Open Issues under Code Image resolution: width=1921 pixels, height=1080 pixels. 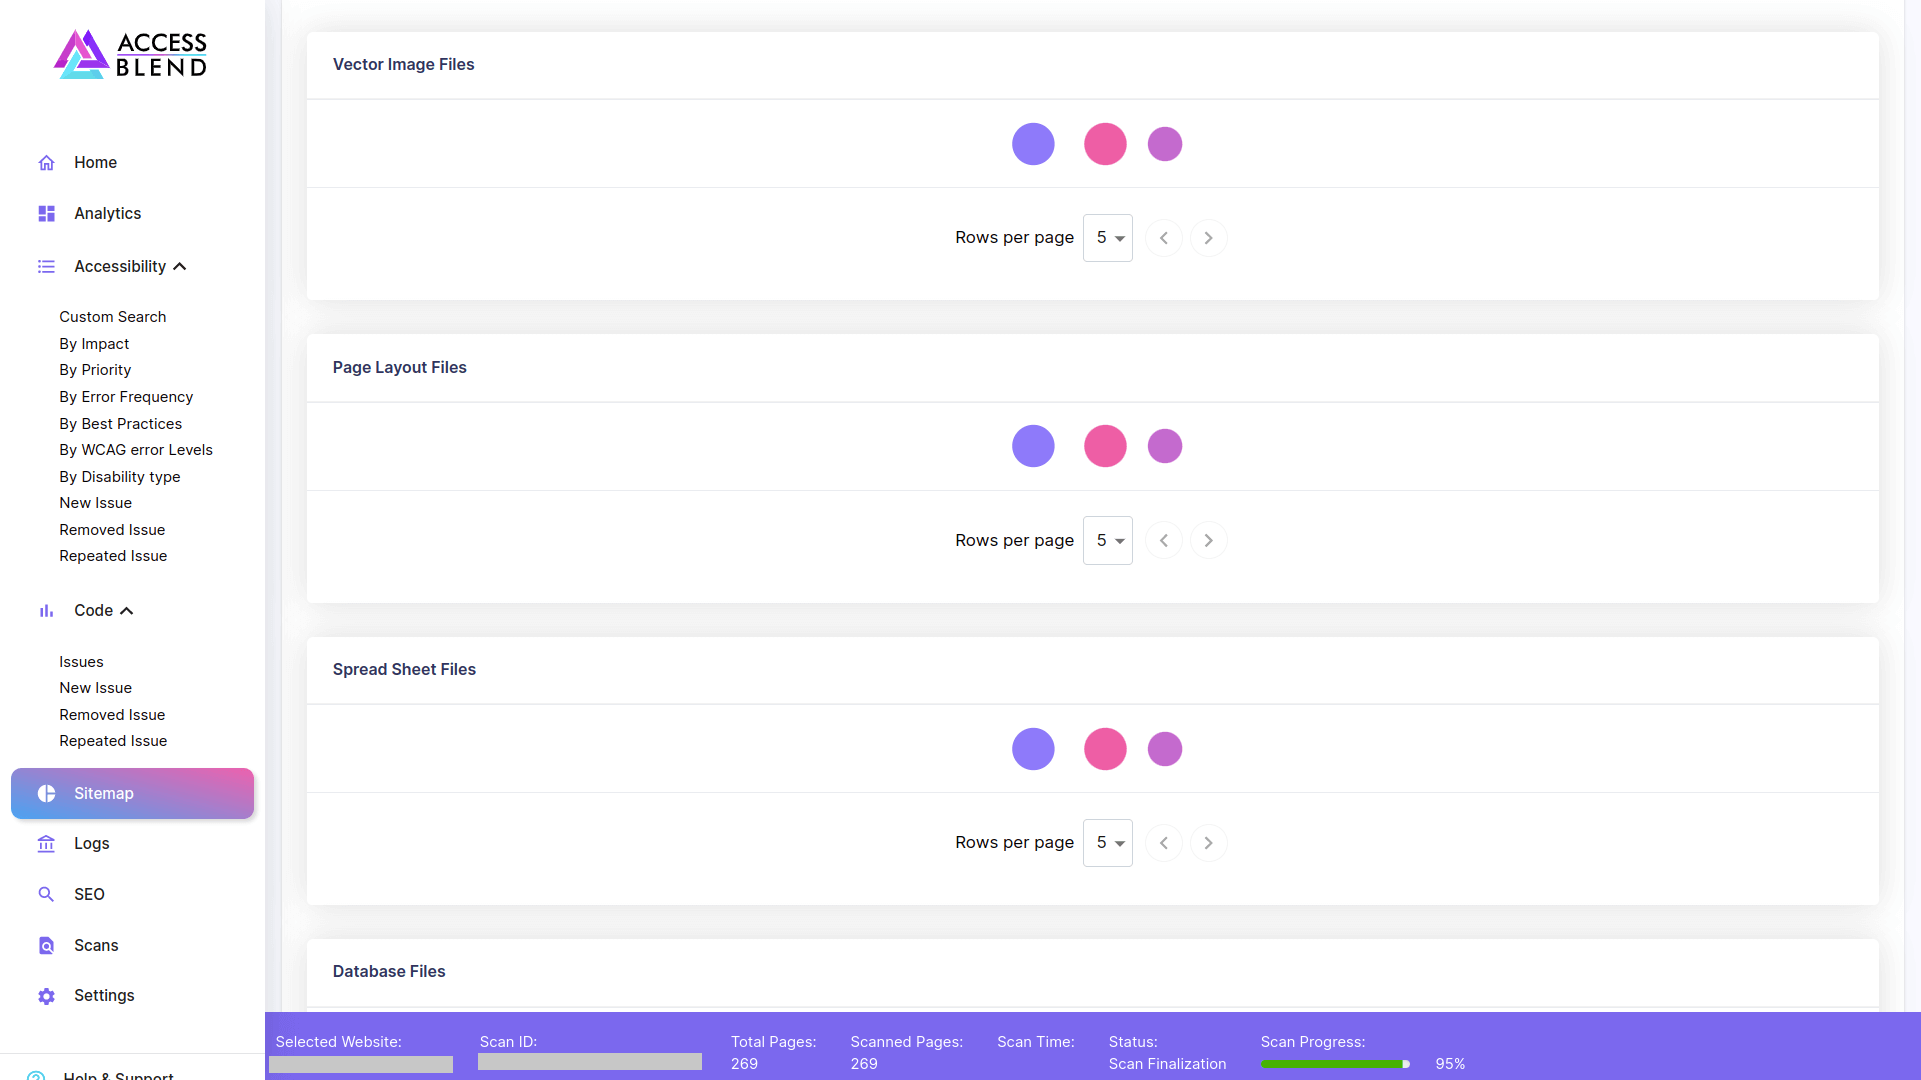point(81,662)
